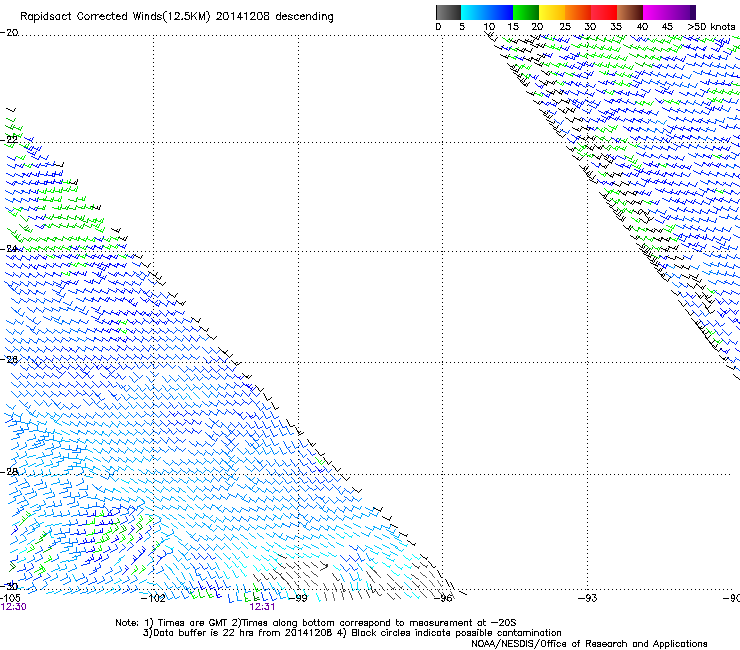The height and width of the screenshot is (650, 740).
Task: Click the longitude label -105
Action: coord(10,598)
